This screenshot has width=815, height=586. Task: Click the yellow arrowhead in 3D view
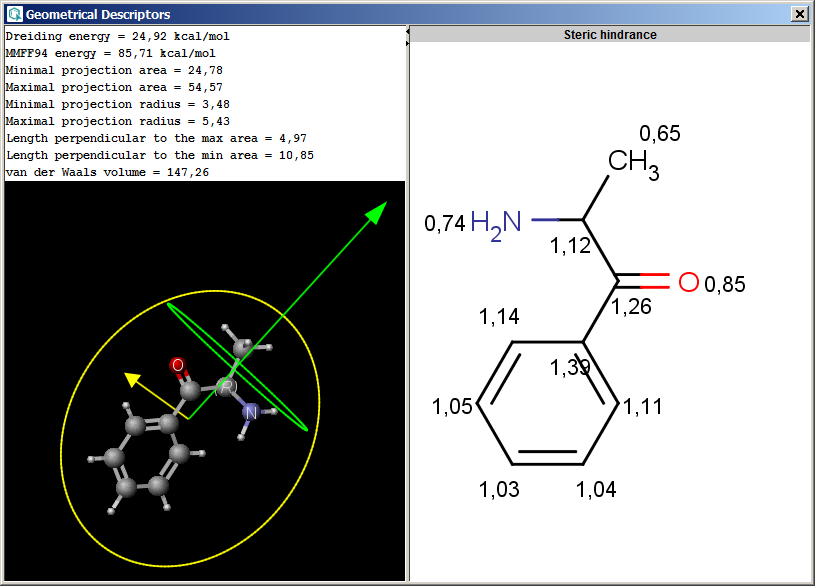132,379
